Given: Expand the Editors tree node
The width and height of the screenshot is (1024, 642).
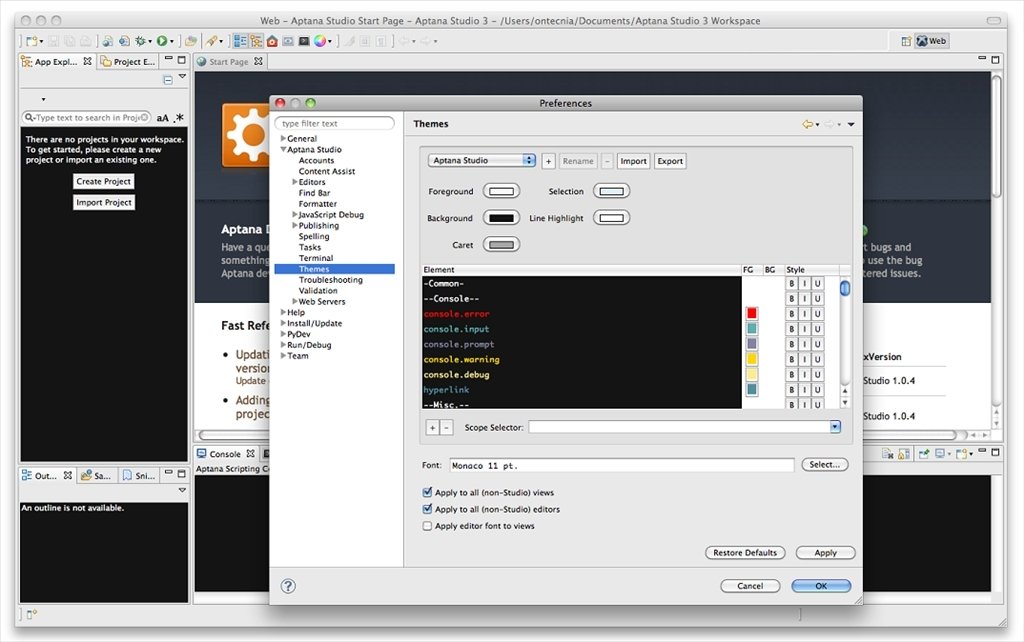Looking at the screenshot, I should (x=295, y=182).
